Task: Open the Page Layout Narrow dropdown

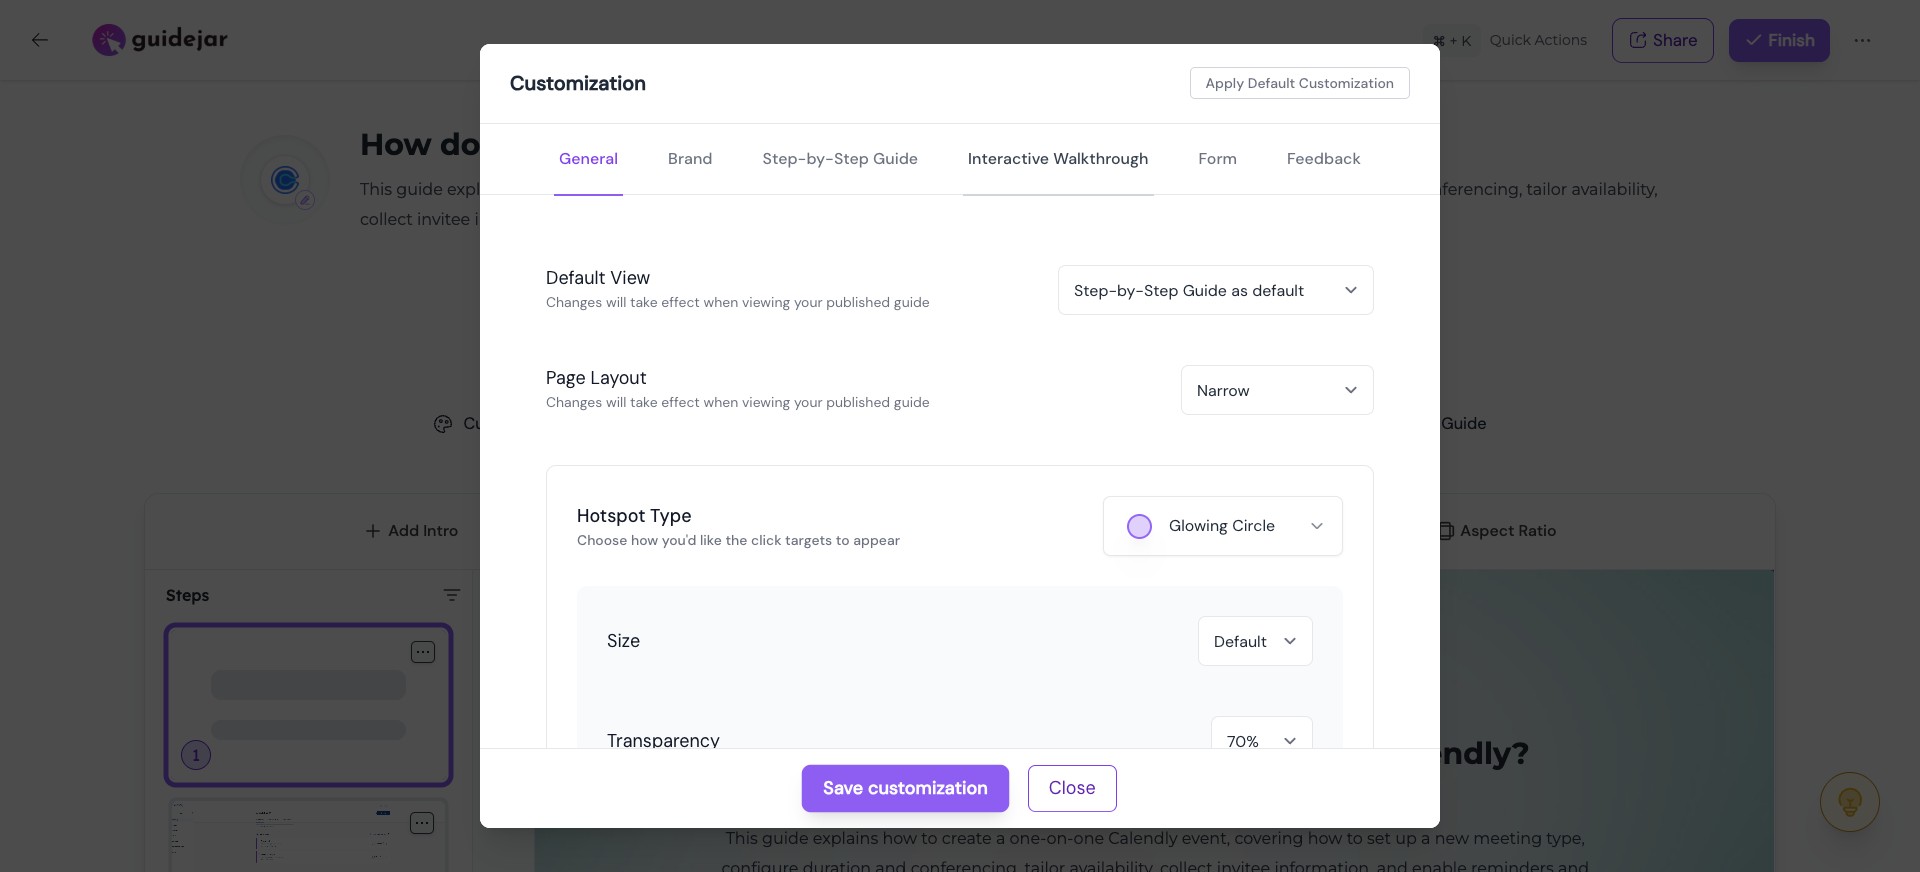Action: click(x=1276, y=390)
